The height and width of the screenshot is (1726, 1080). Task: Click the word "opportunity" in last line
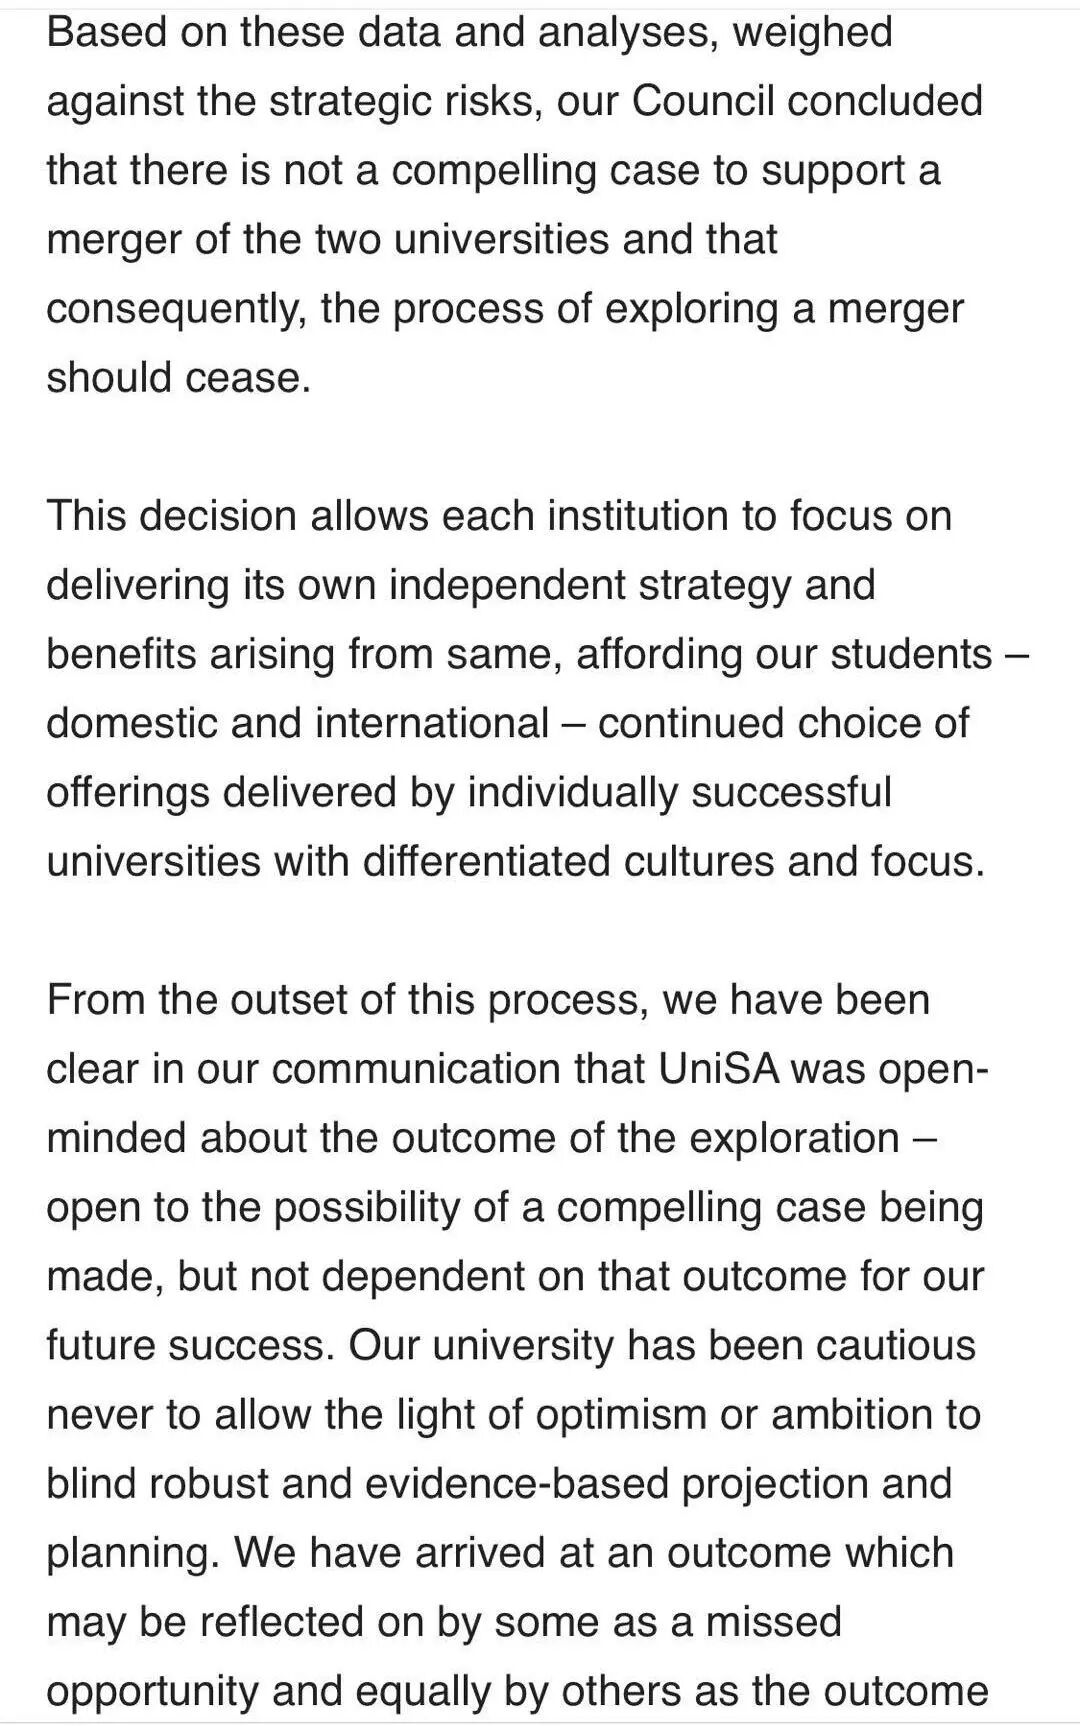coord(153,1692)
